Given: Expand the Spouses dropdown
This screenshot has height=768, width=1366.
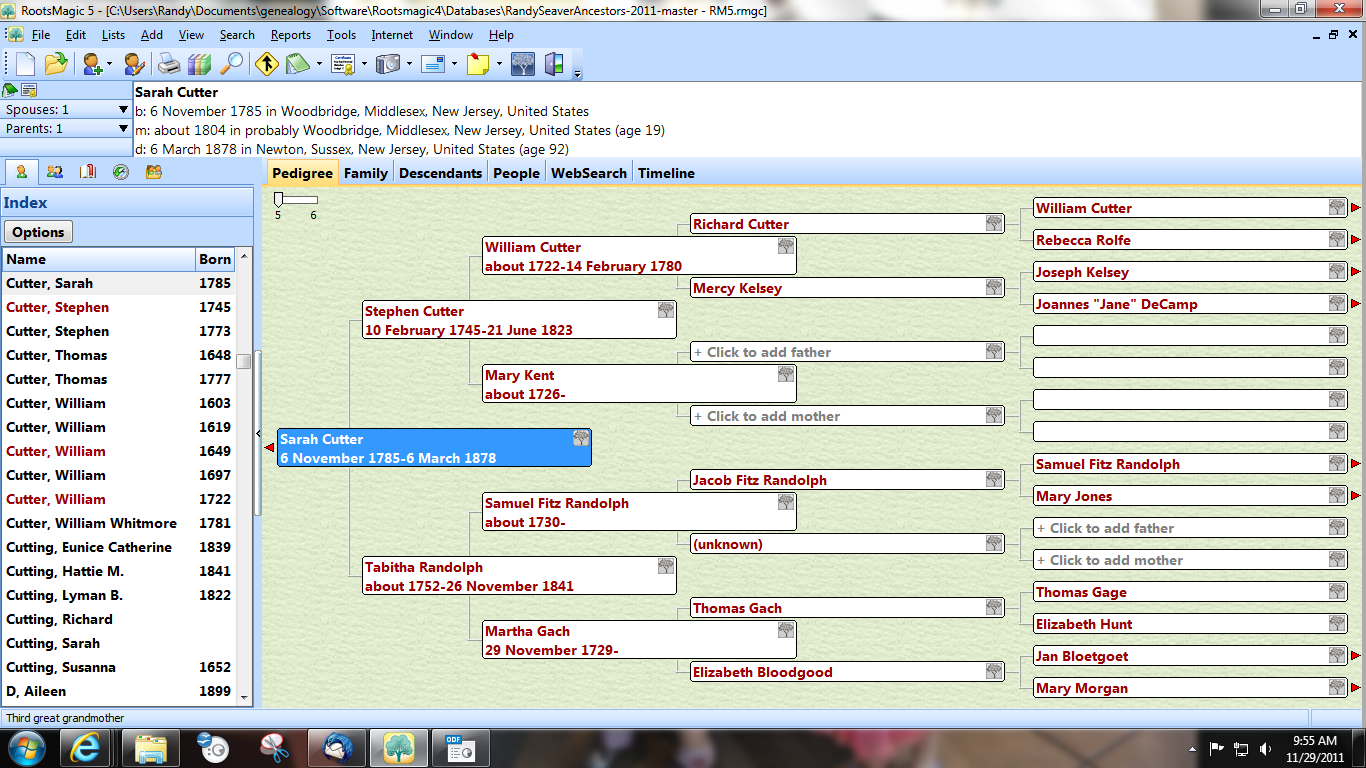Looking at the screenshot, I should tap(122, 108).
